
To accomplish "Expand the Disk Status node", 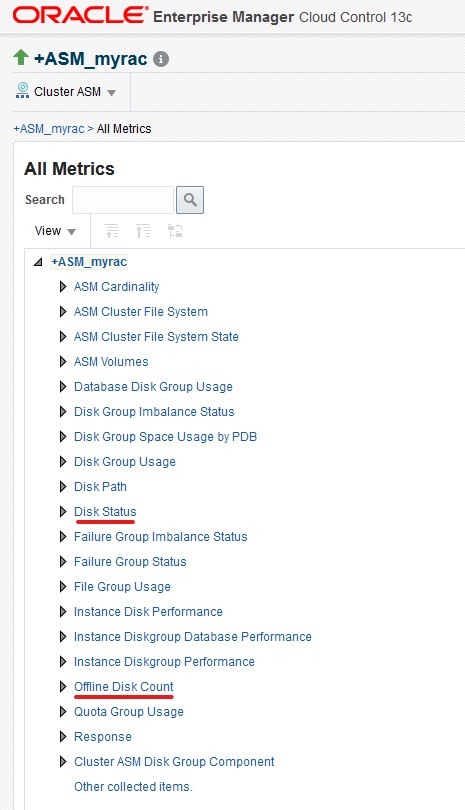I will click(x=63, y=511).
